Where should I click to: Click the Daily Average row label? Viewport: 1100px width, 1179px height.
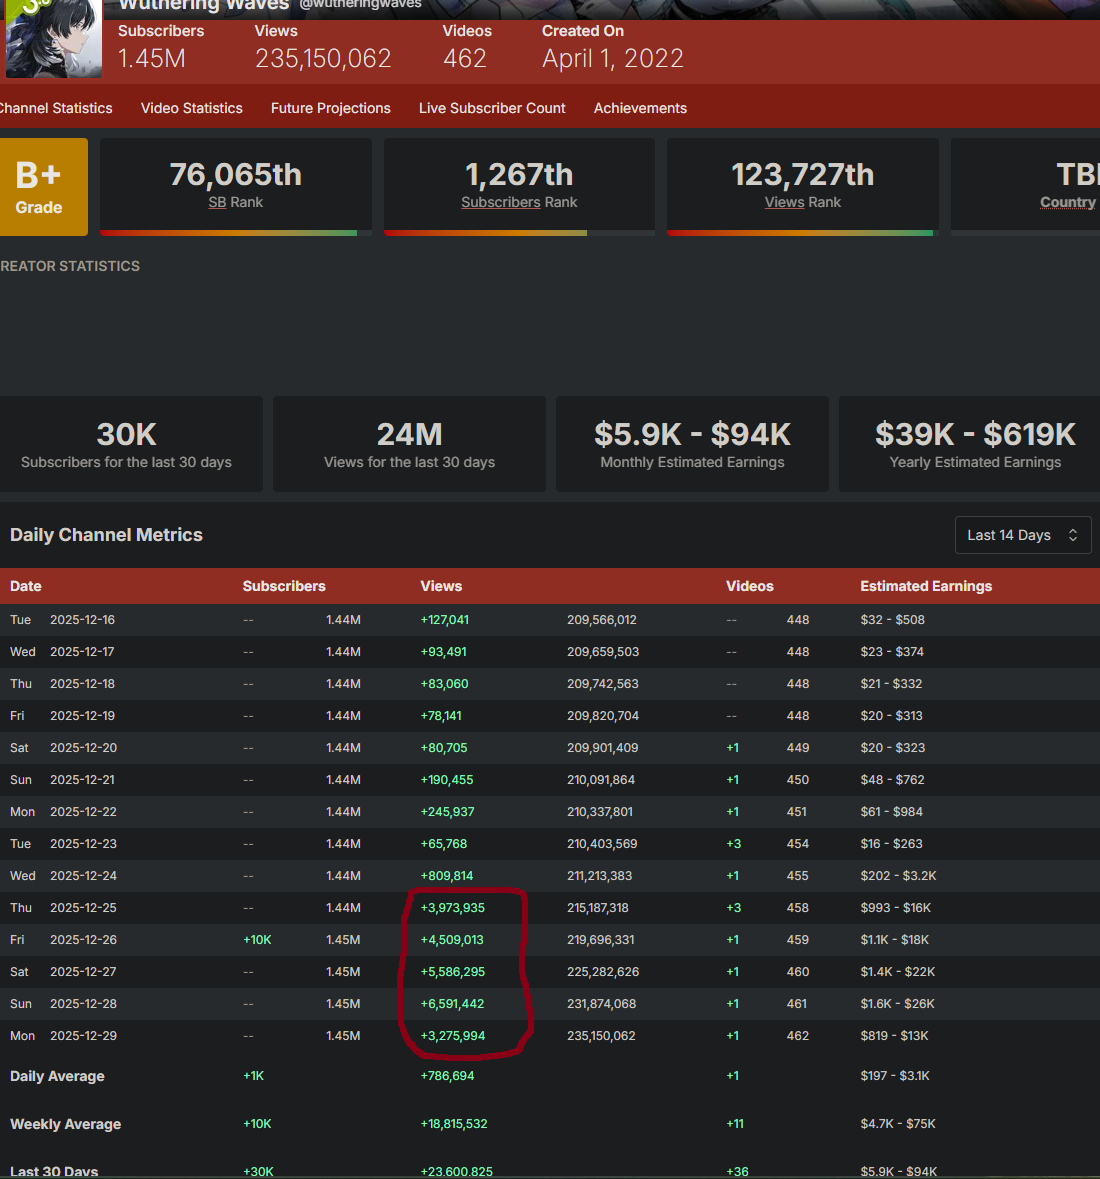click(x=57, y=1076)
